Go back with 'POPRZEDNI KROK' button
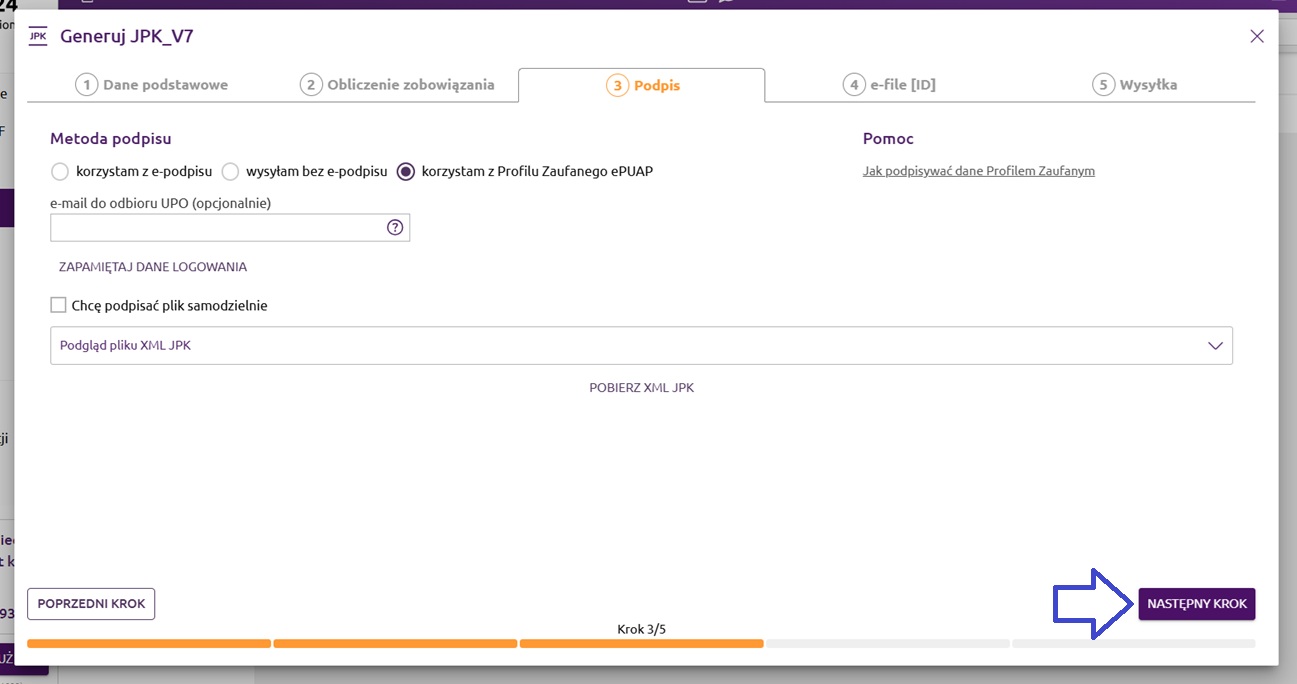The image size is (1297, 684). point(91,604)
